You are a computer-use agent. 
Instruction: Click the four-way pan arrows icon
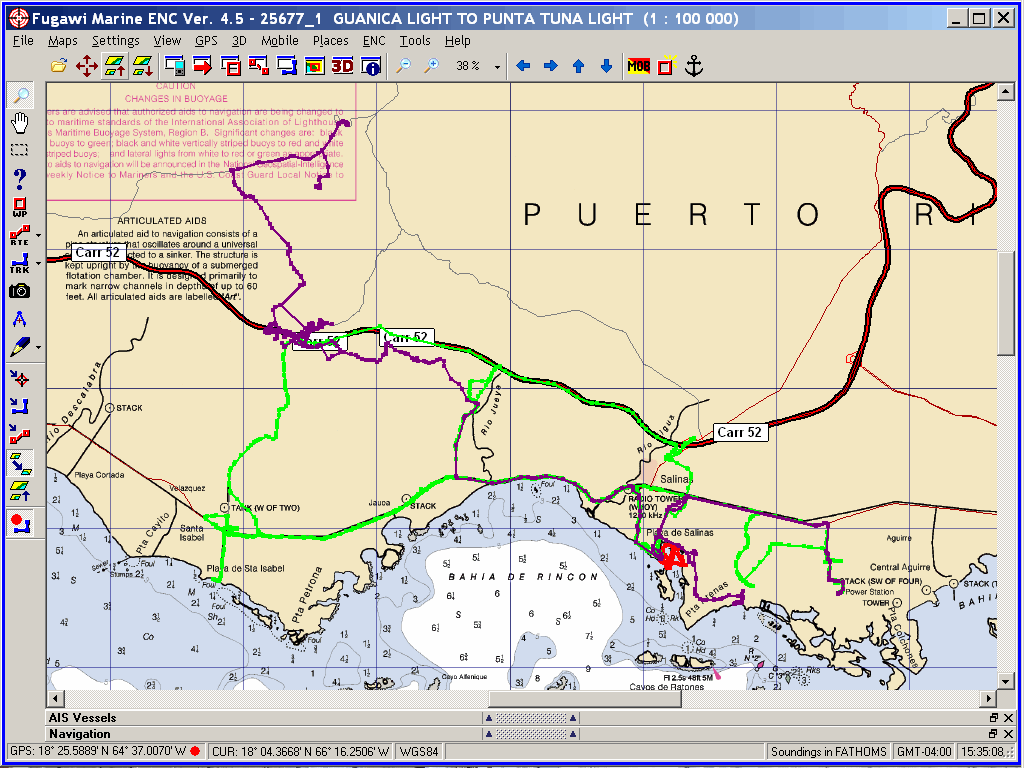click(87, 65)
